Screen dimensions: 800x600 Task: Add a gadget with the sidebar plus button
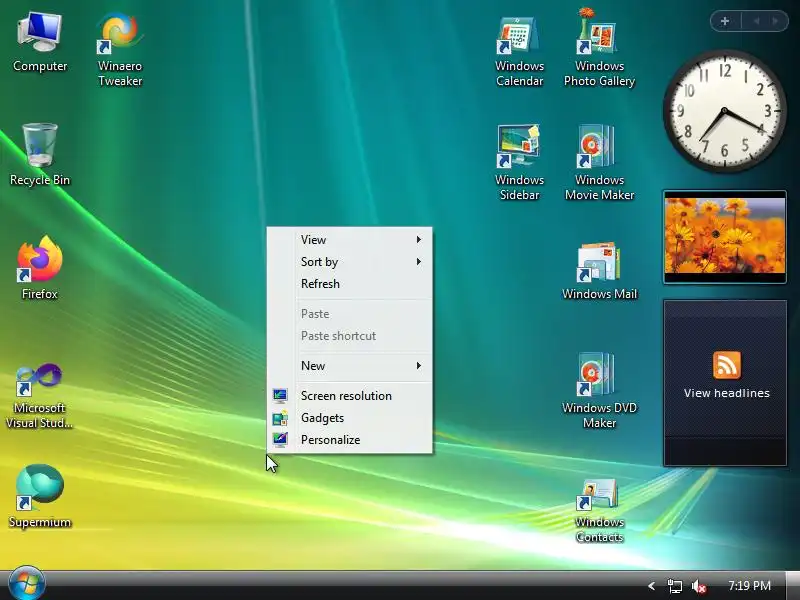click(725, 21)
